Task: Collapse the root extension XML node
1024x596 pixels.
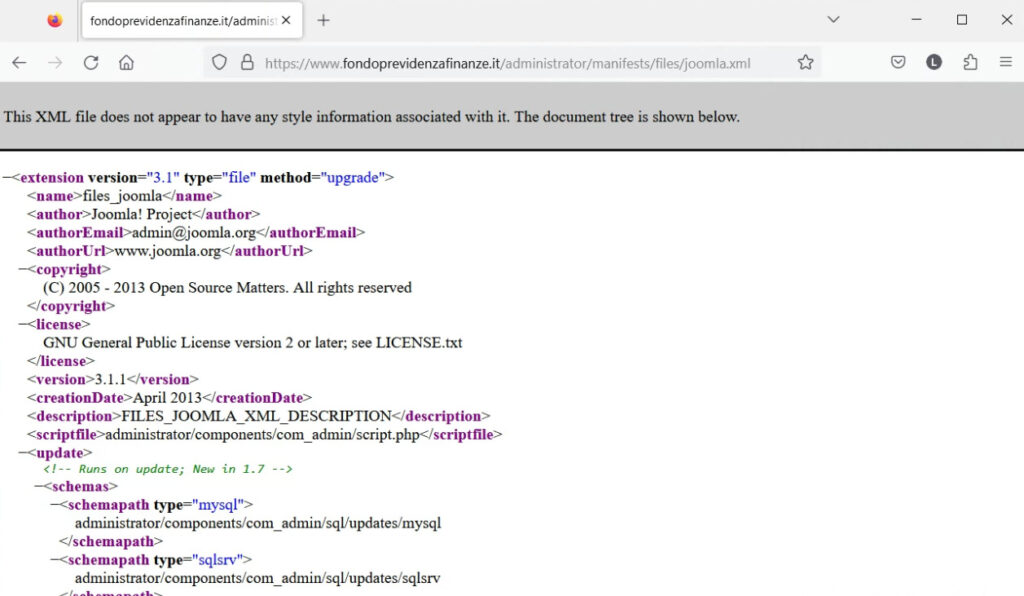Action: (7, 178)
